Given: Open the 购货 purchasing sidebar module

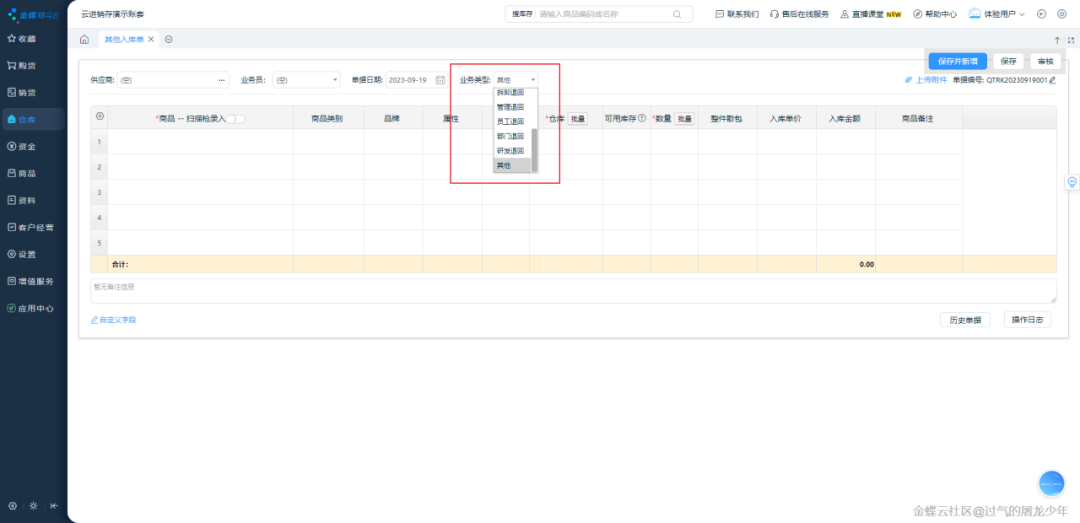Looking at the screenshot, I should tap(21, 65).
